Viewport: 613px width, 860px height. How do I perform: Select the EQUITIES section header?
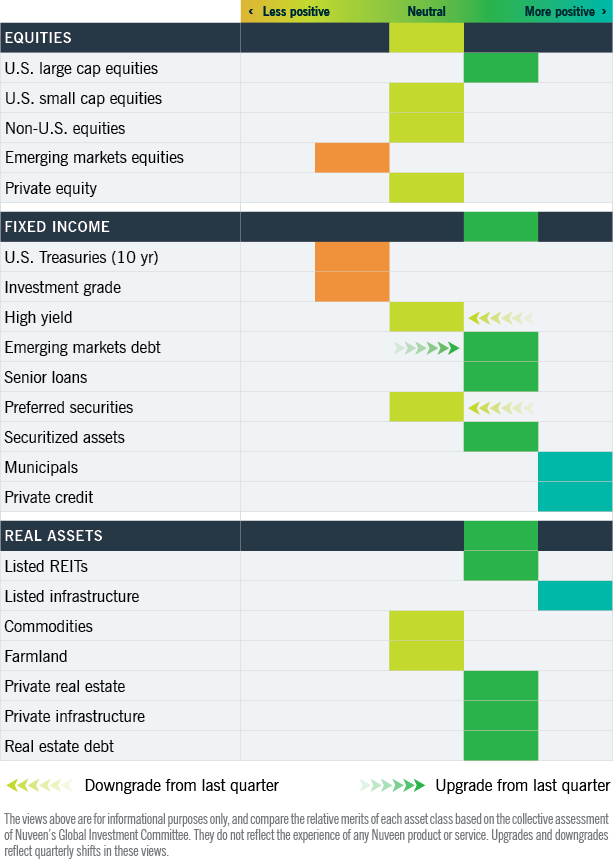click(x=38, y=38)
